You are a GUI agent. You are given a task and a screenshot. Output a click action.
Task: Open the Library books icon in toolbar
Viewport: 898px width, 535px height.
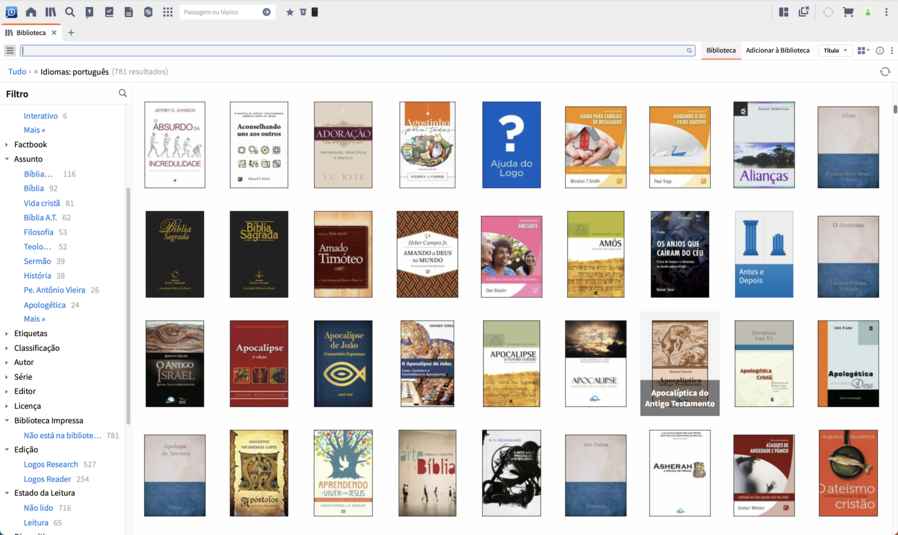click(x=50, y=11)
